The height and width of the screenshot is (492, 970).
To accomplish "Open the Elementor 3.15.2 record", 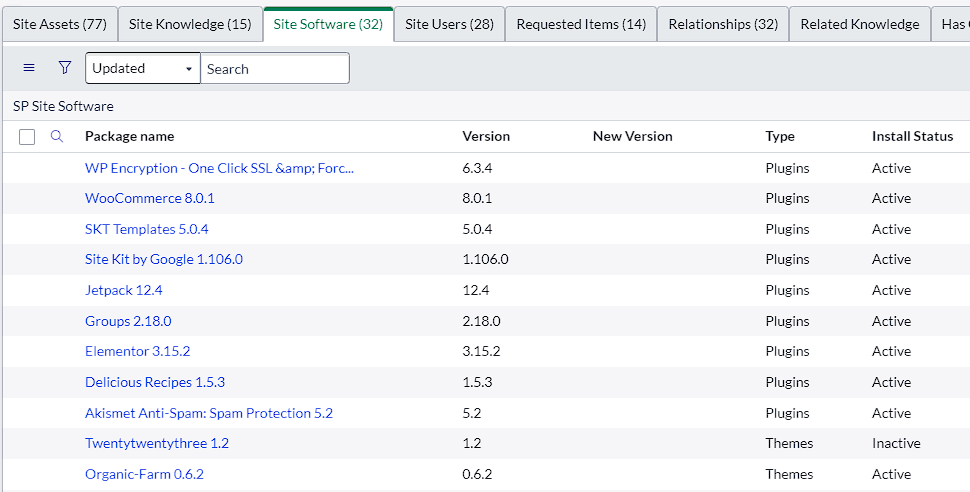I will [137, 352].
